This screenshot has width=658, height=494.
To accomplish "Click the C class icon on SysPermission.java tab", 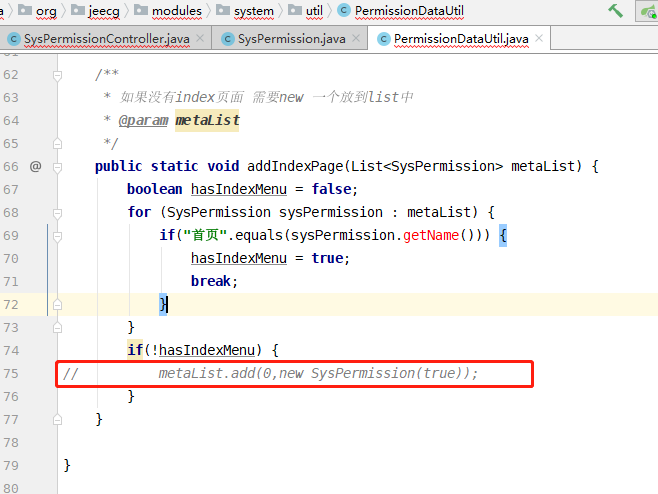I will (x=227, y=39).
